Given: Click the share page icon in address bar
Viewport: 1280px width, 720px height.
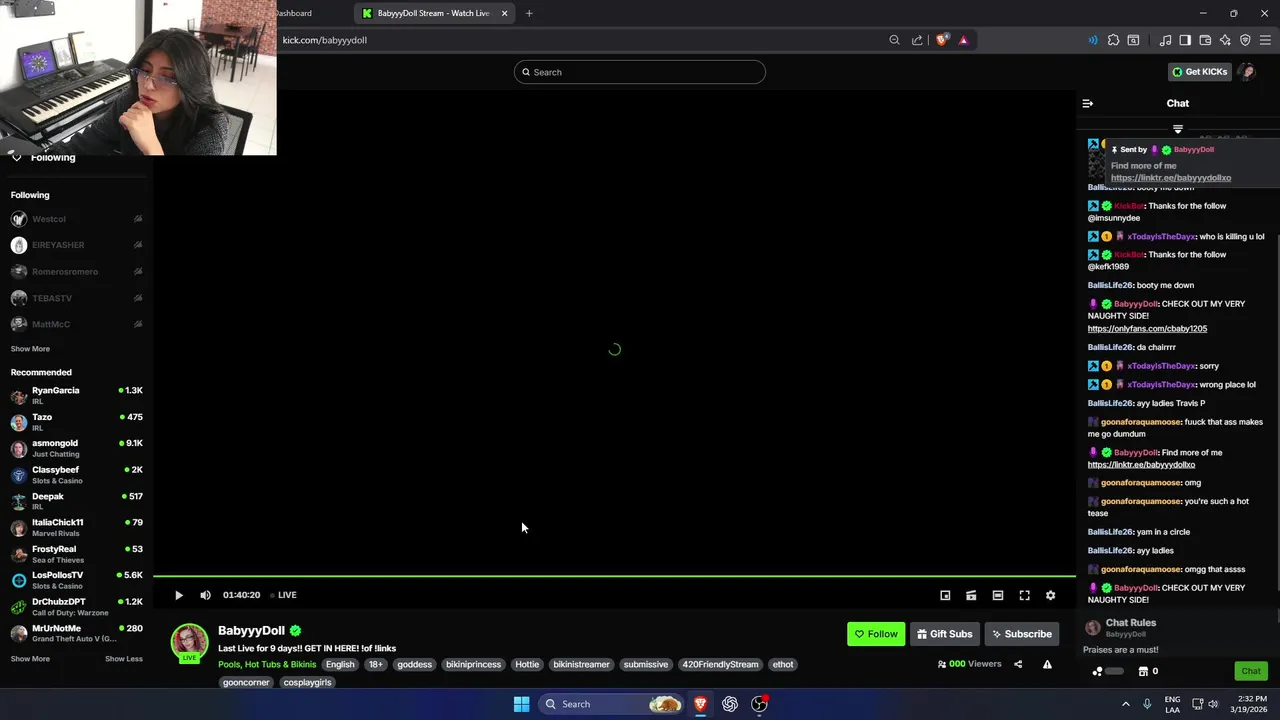Looking at the screenshot, I should [x=917, y=40].
